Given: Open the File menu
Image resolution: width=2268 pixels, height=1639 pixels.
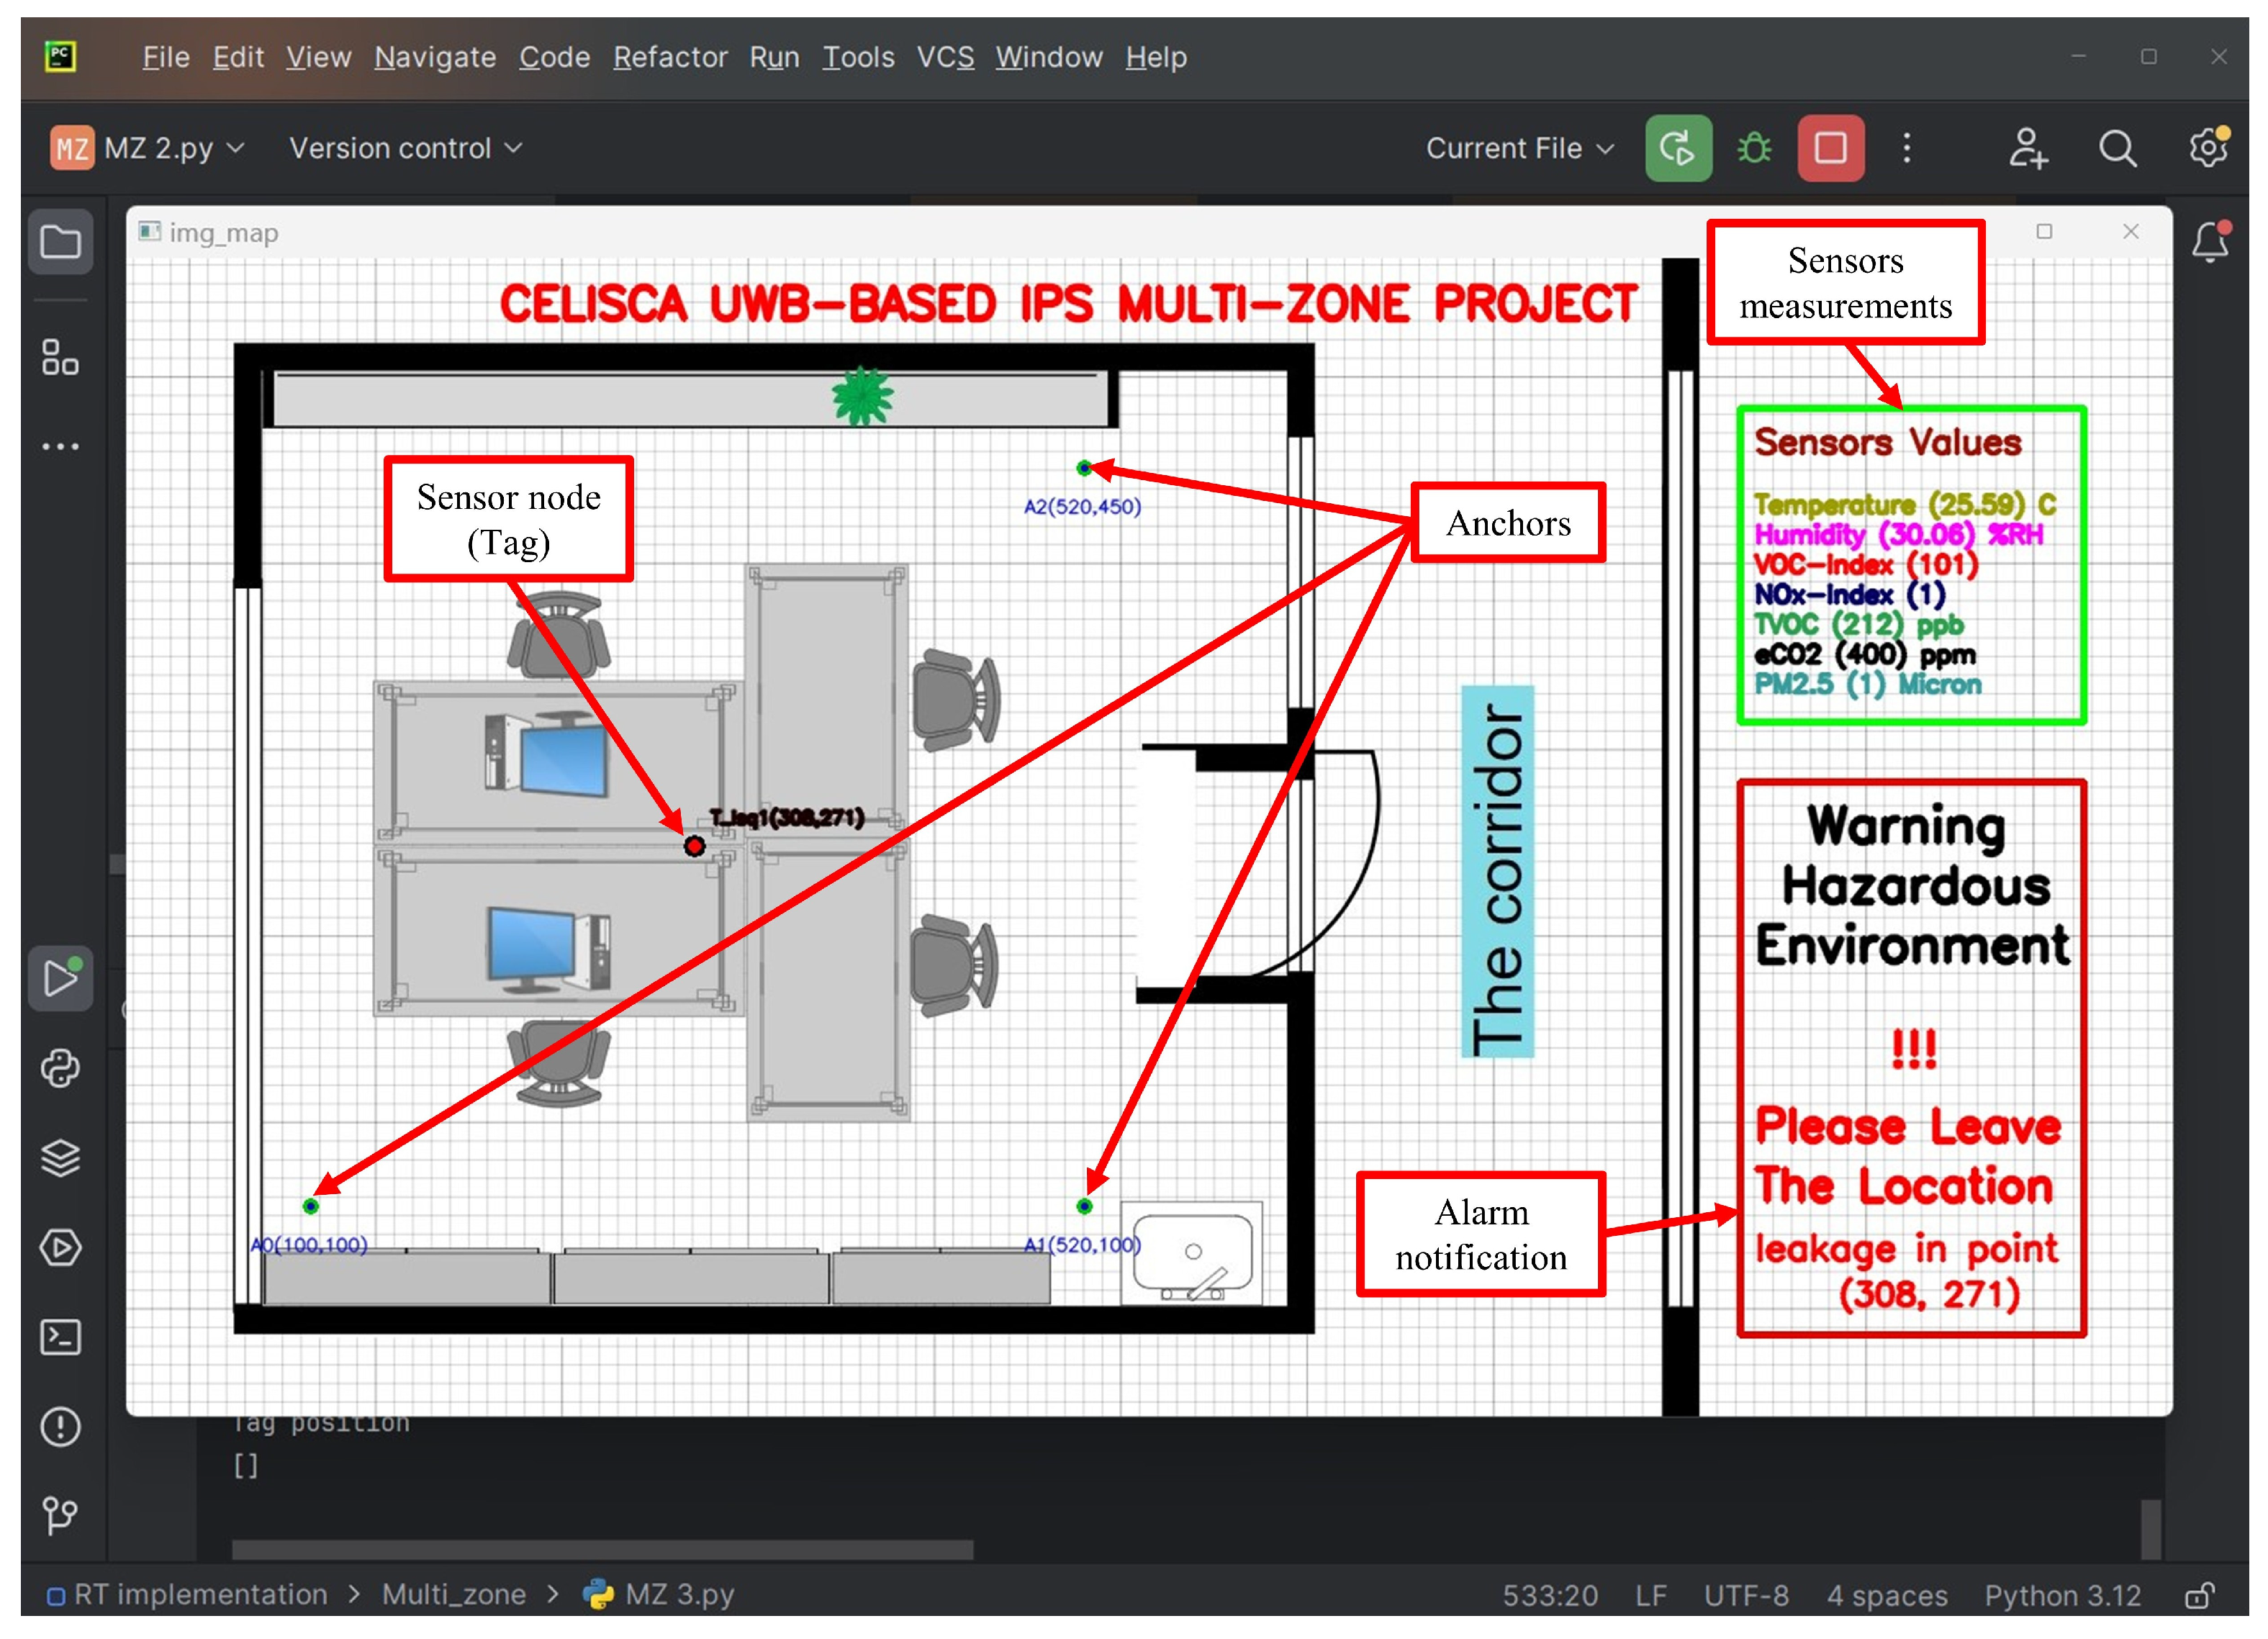Looking at the screenshot, I should point(166,57).
